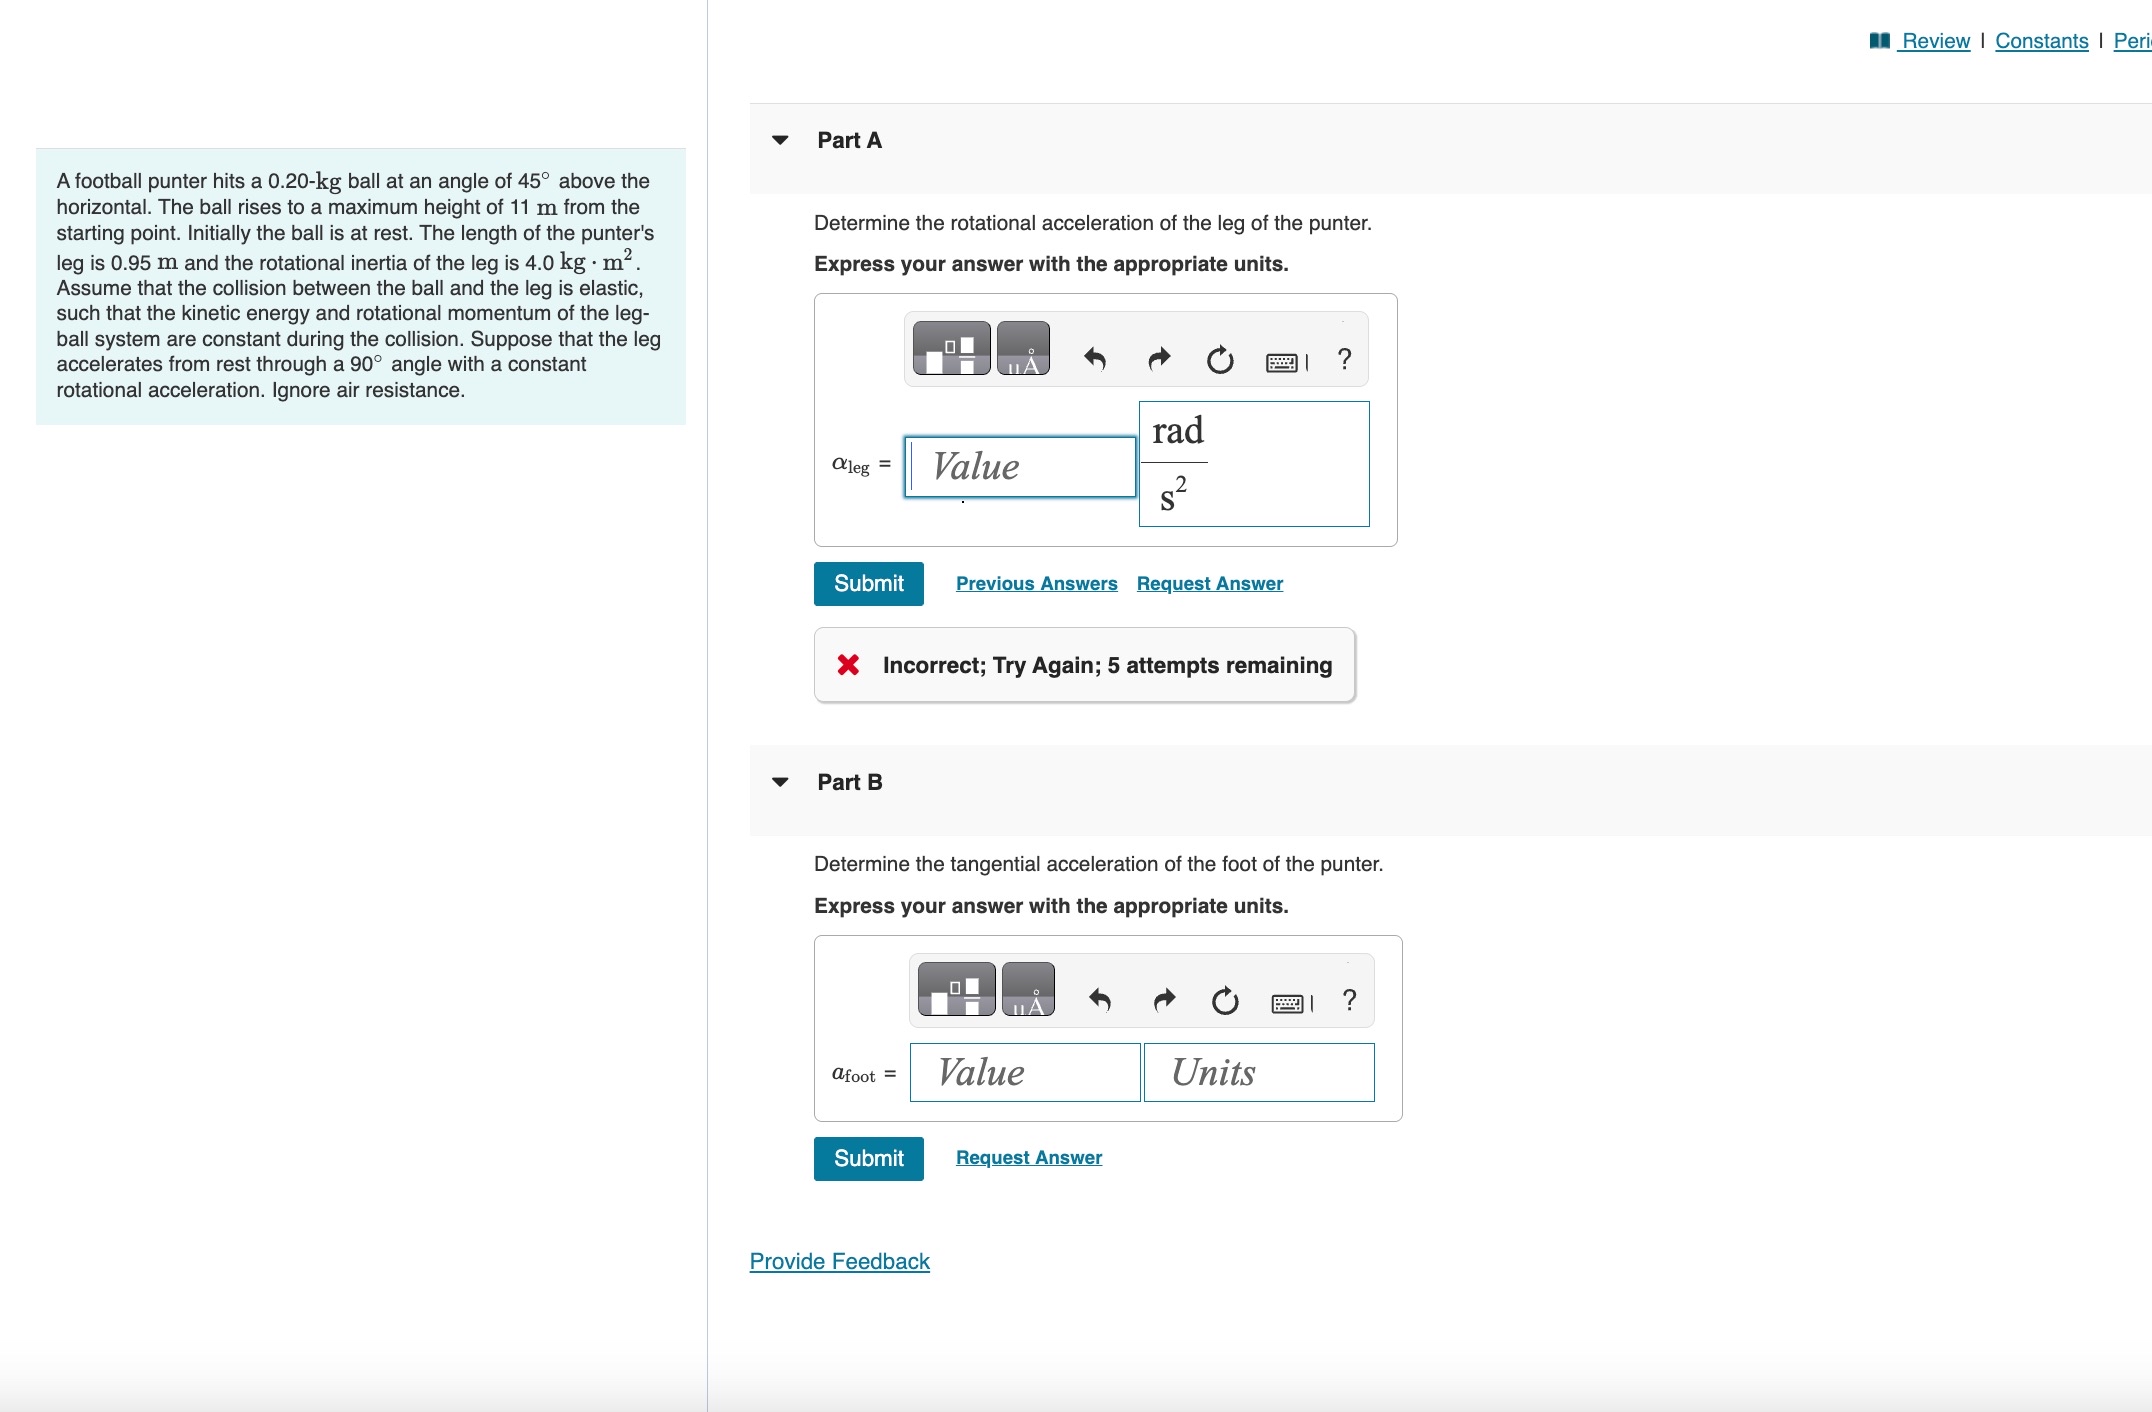This screenshot has width=2152, height=1412.
Task: Reset Part A answer with circular arrow
Action: (1220, 360)
